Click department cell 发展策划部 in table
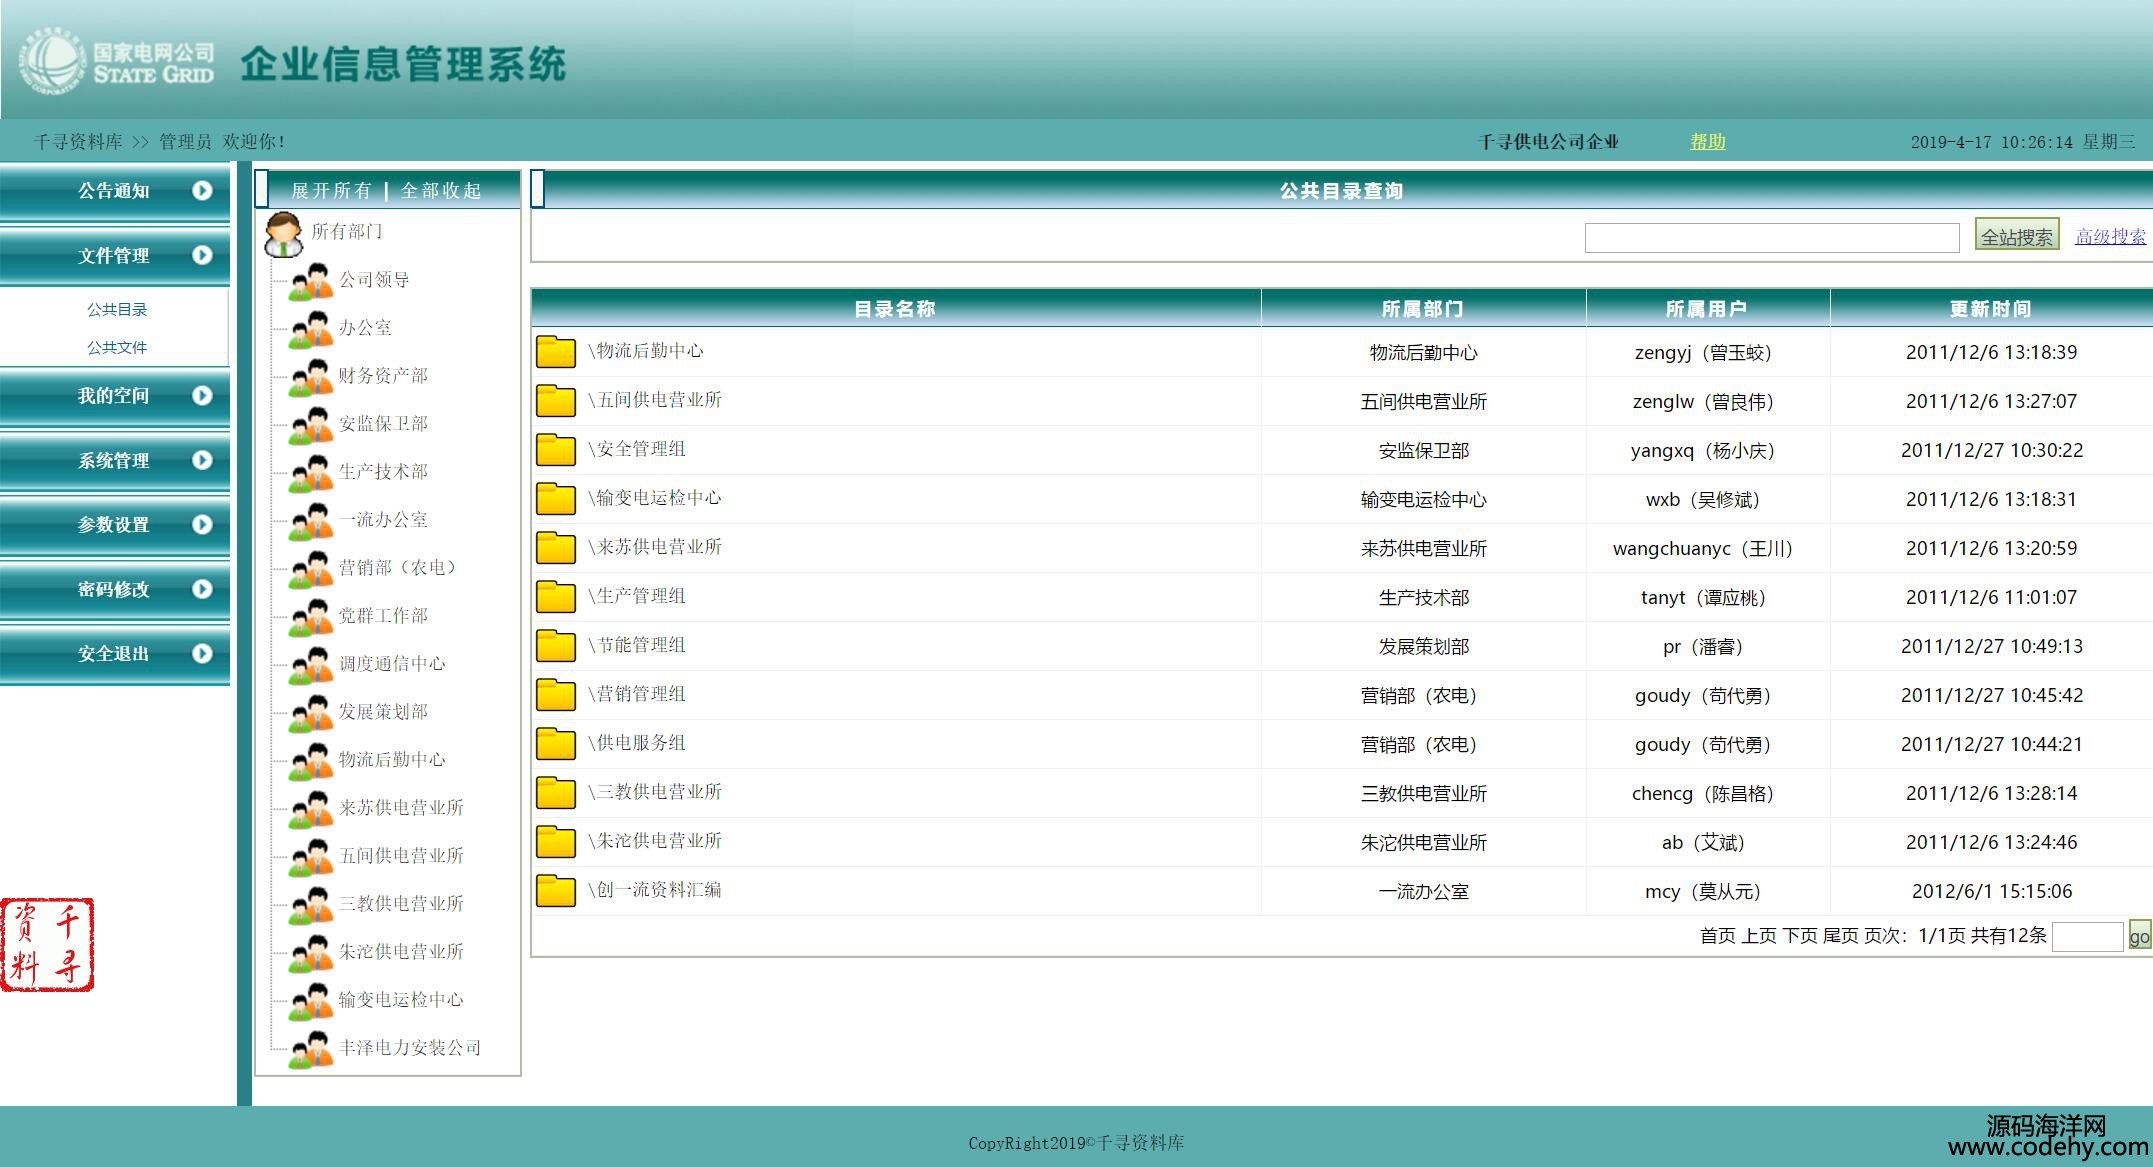This screenshot has width=2153, height=1167. pyautogui.click(x=1424, y=646)
